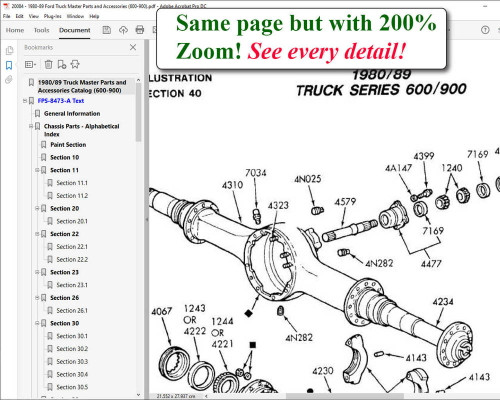This screenshot has height=400, width=500.
Task: Collapse the FPS-8473-A Text bookmark
Action: 25,101
